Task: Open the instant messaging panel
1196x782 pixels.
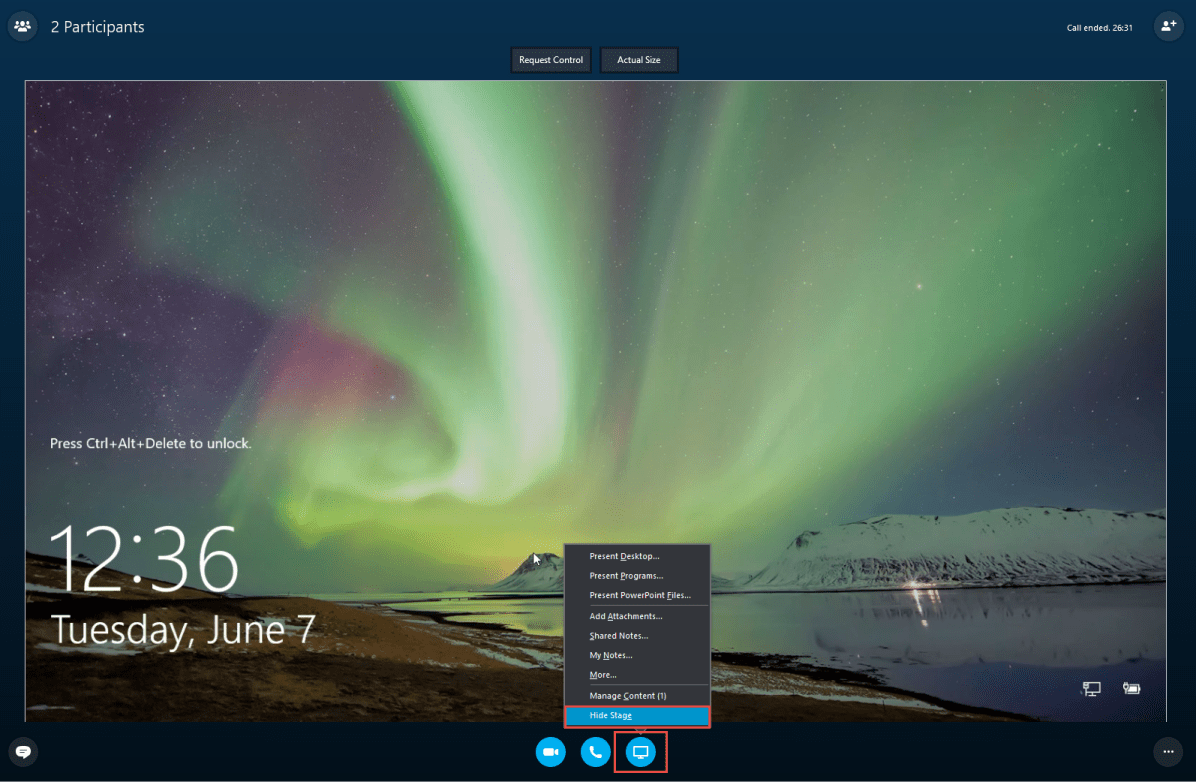Action: pos(22,751)
